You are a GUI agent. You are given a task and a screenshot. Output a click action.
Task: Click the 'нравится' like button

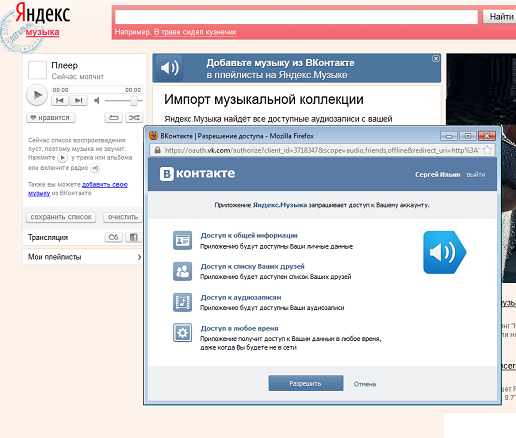coord(51,118)
